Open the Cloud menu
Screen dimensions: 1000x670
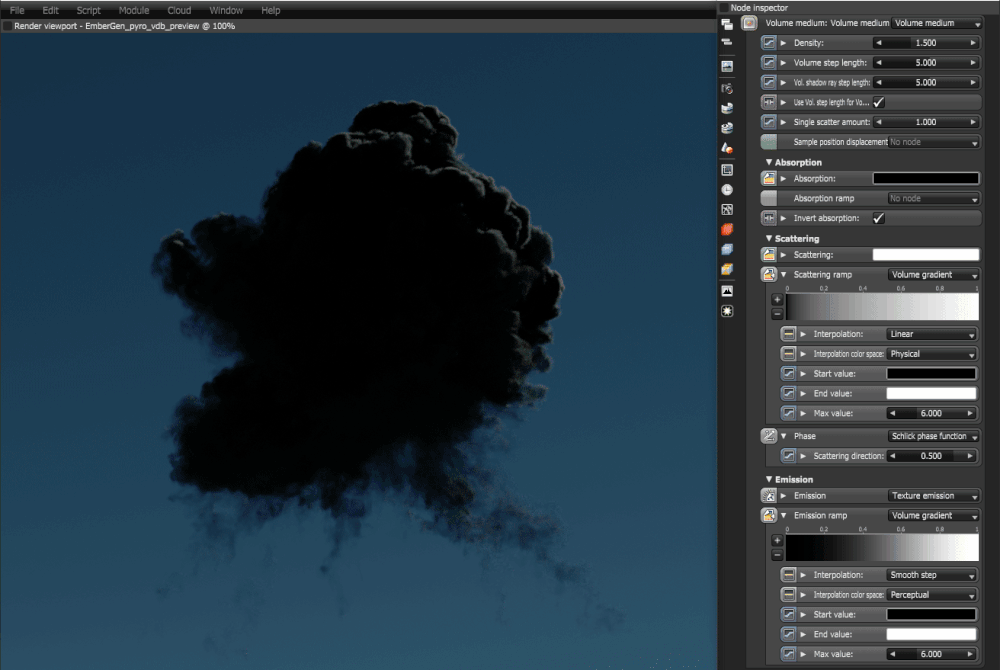[x=179, y=10]
